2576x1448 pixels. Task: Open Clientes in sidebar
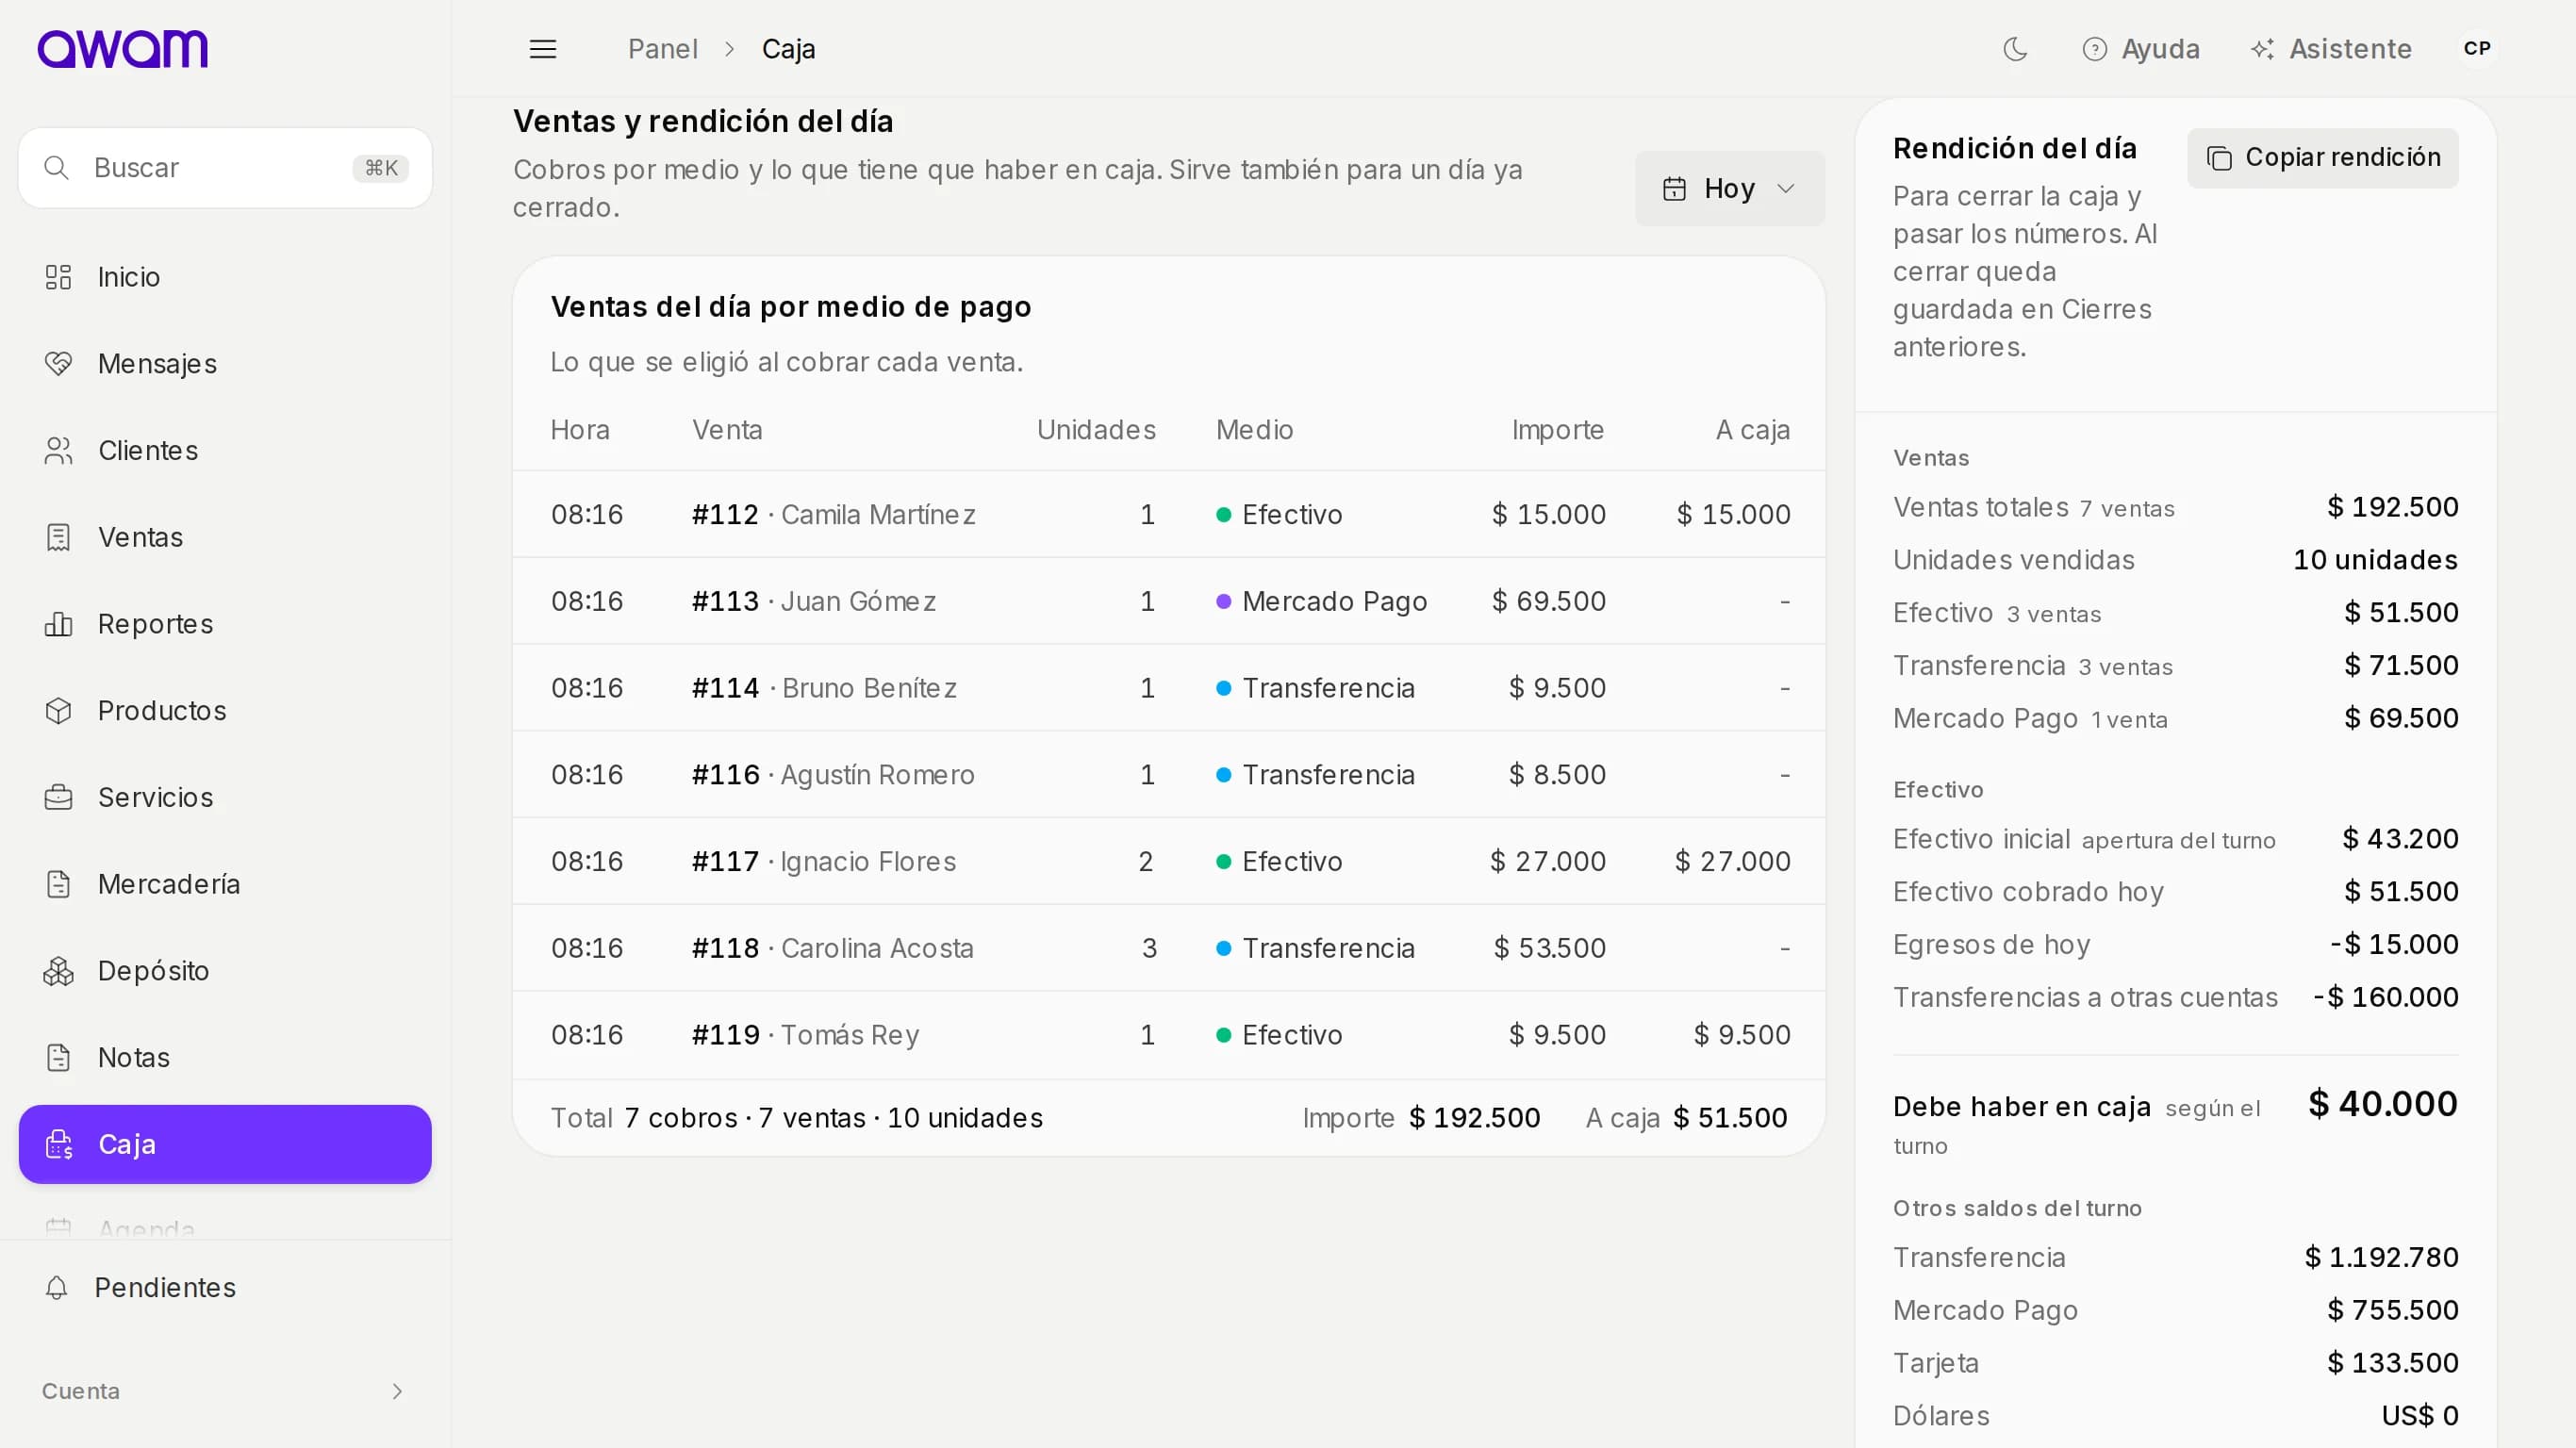(x=225, y=451)
